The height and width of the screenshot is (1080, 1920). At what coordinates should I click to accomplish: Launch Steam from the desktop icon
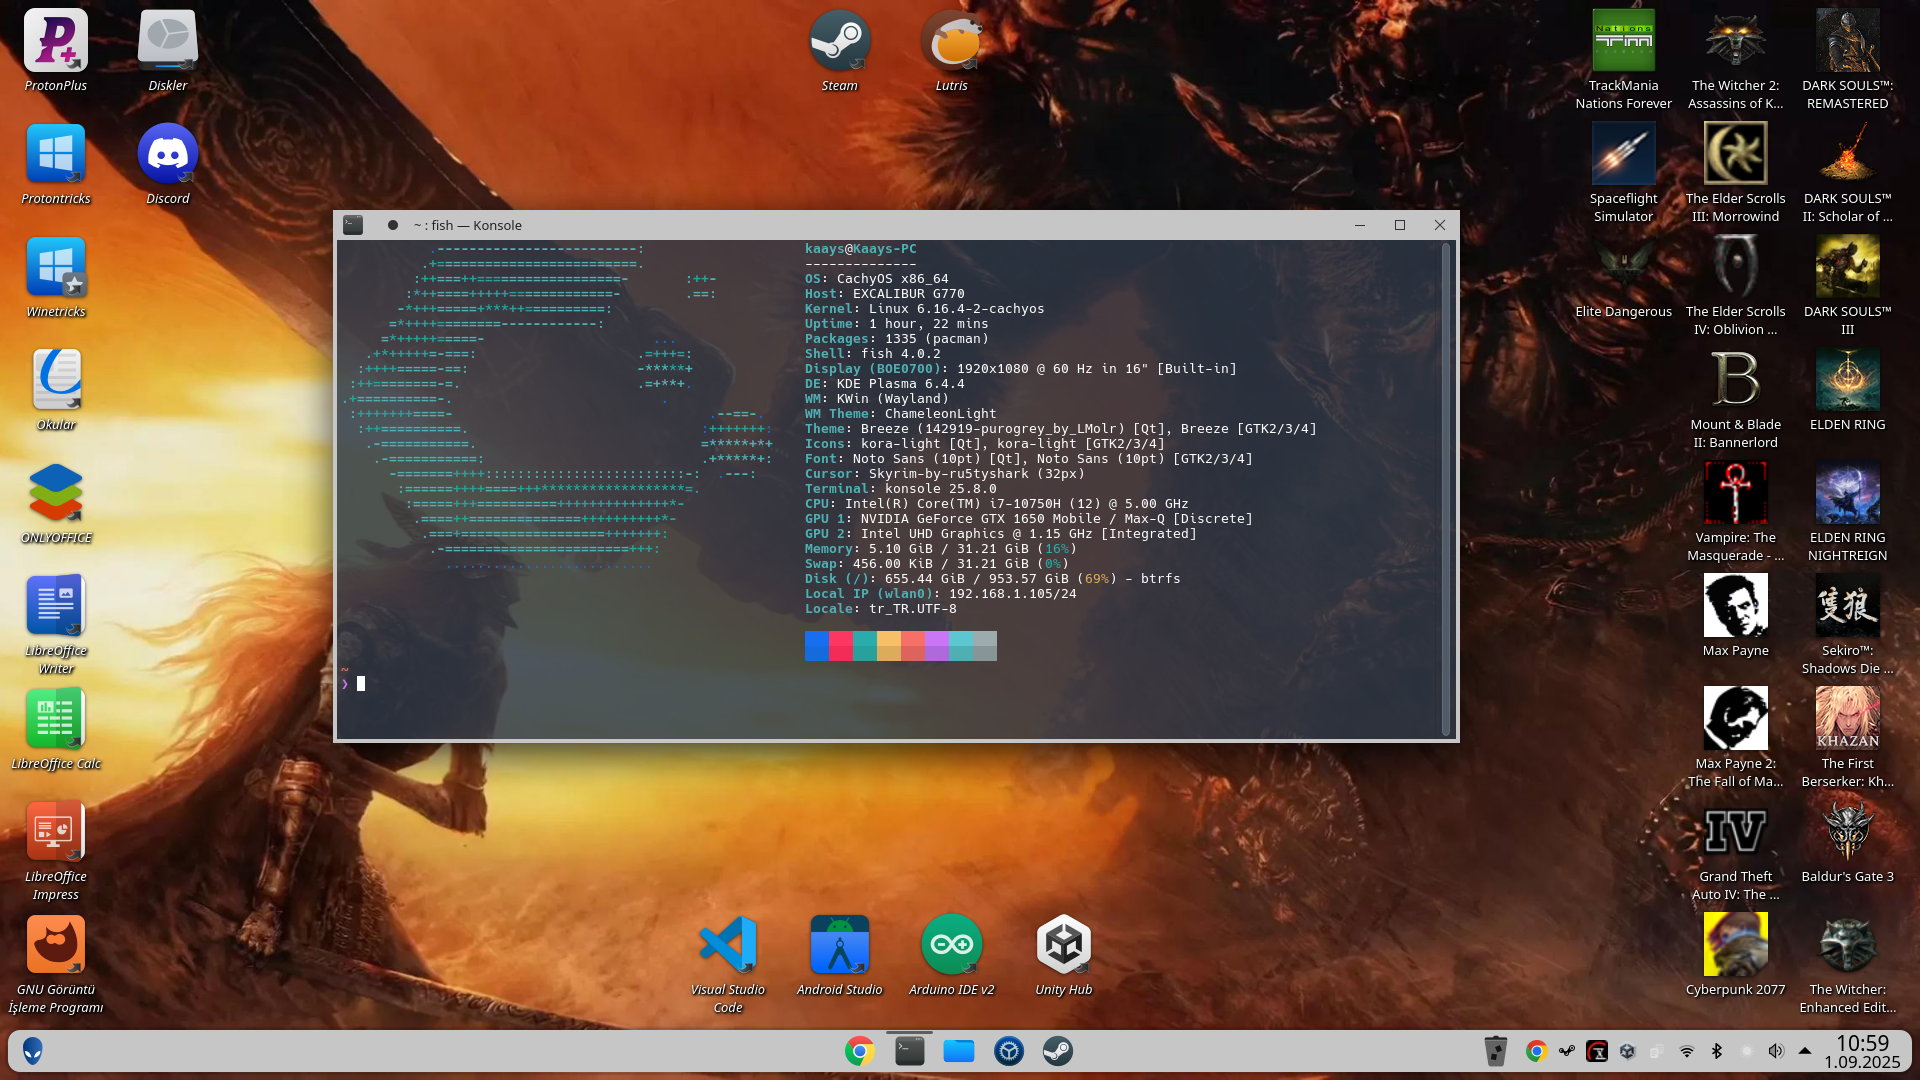(840, 42)
